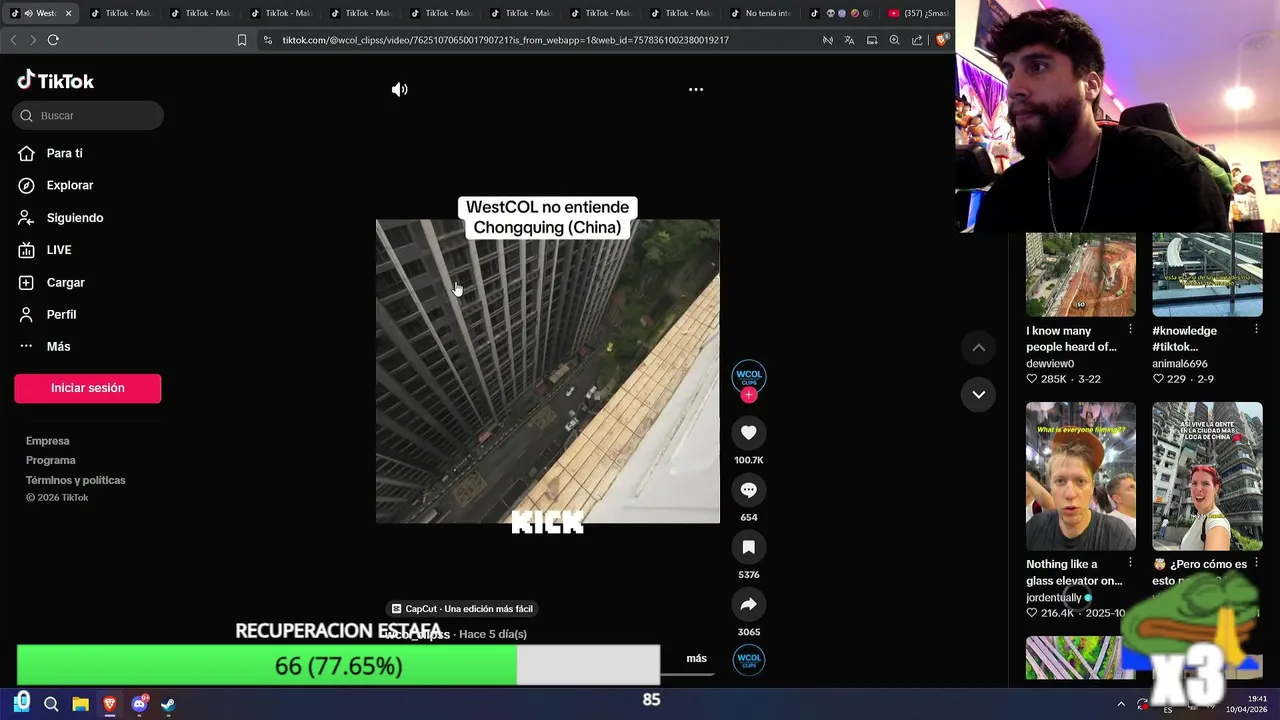Open options for 'I know many people' card
The height and width of the screenshot is (720, 1280).
pos(1130,329)
